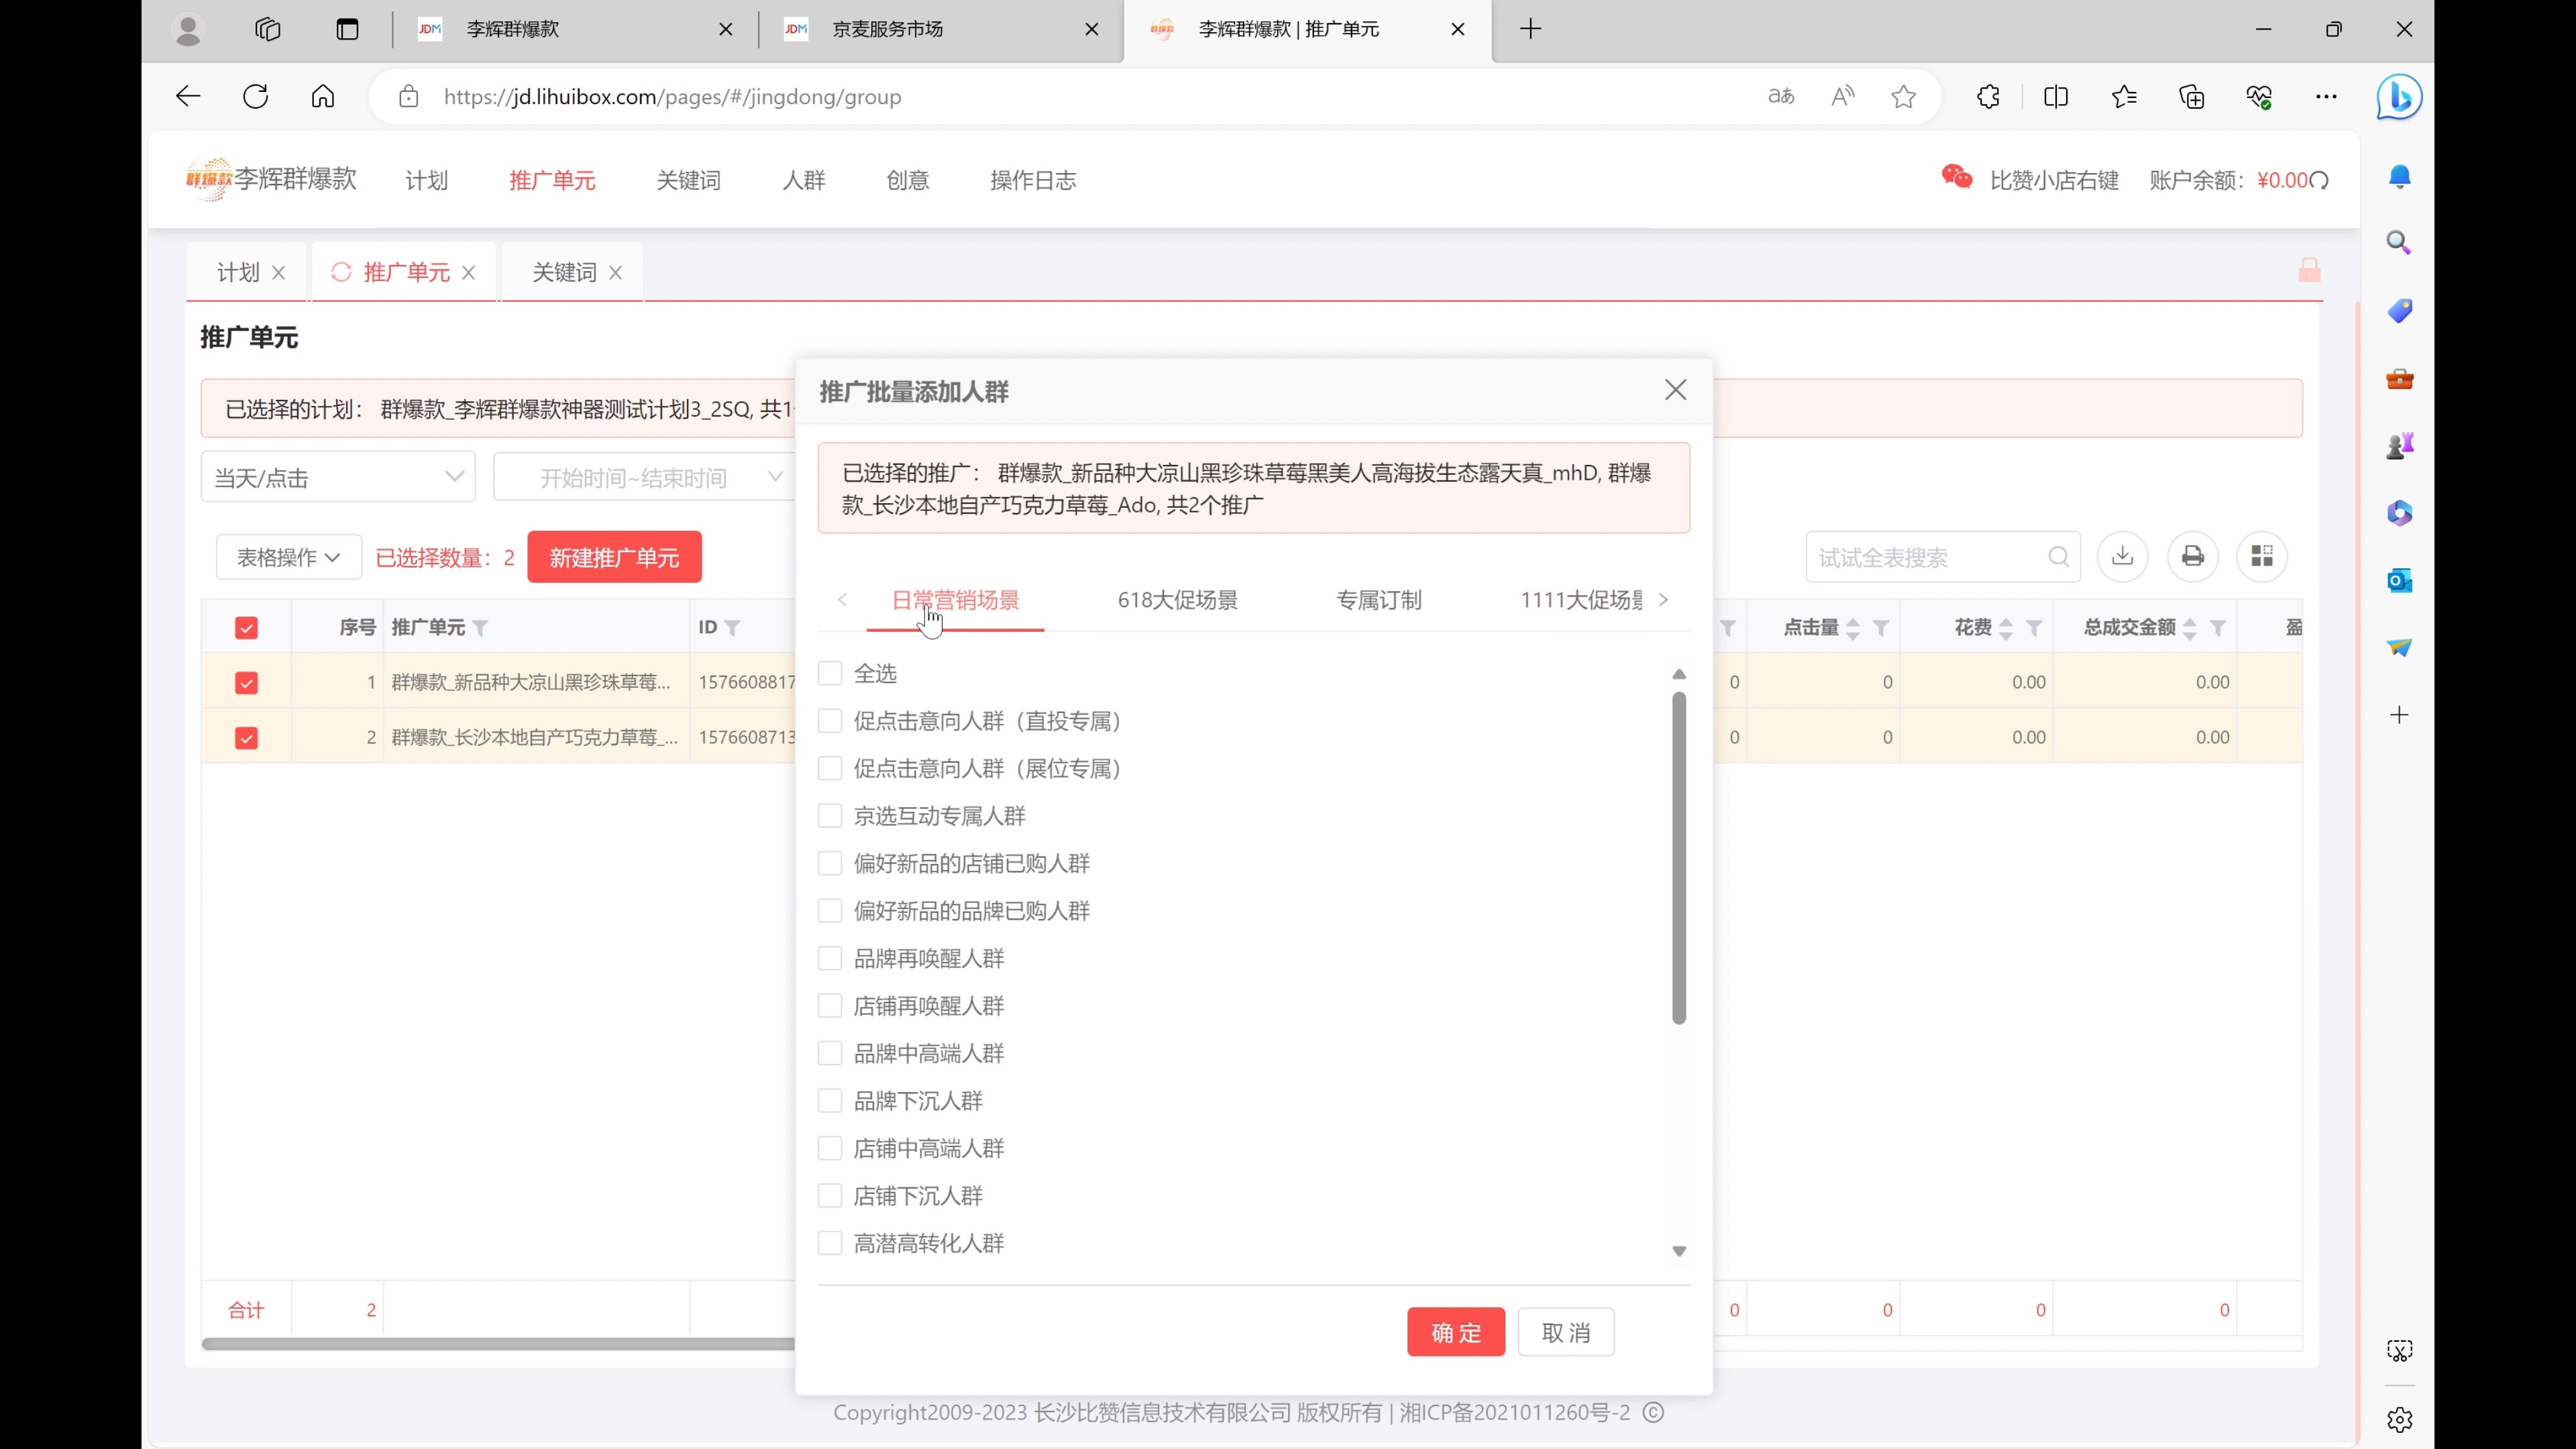Open the 当天/点击 dropdown
This screenshot has width=2576, height=1449.
337,477
